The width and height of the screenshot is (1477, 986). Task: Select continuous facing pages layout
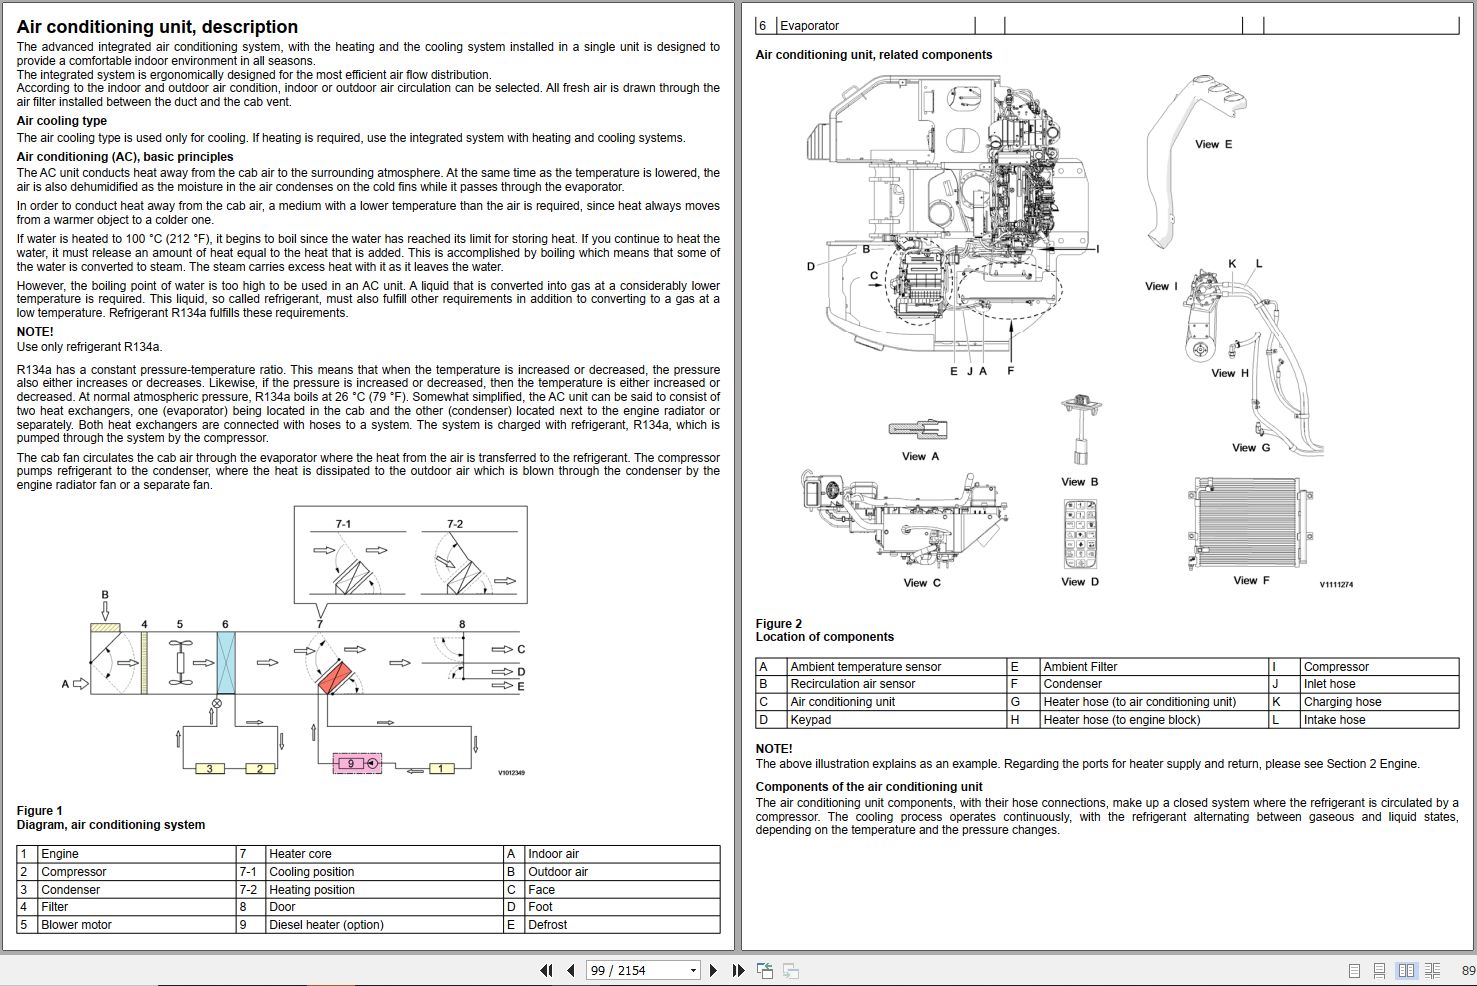click(1432, 970)
